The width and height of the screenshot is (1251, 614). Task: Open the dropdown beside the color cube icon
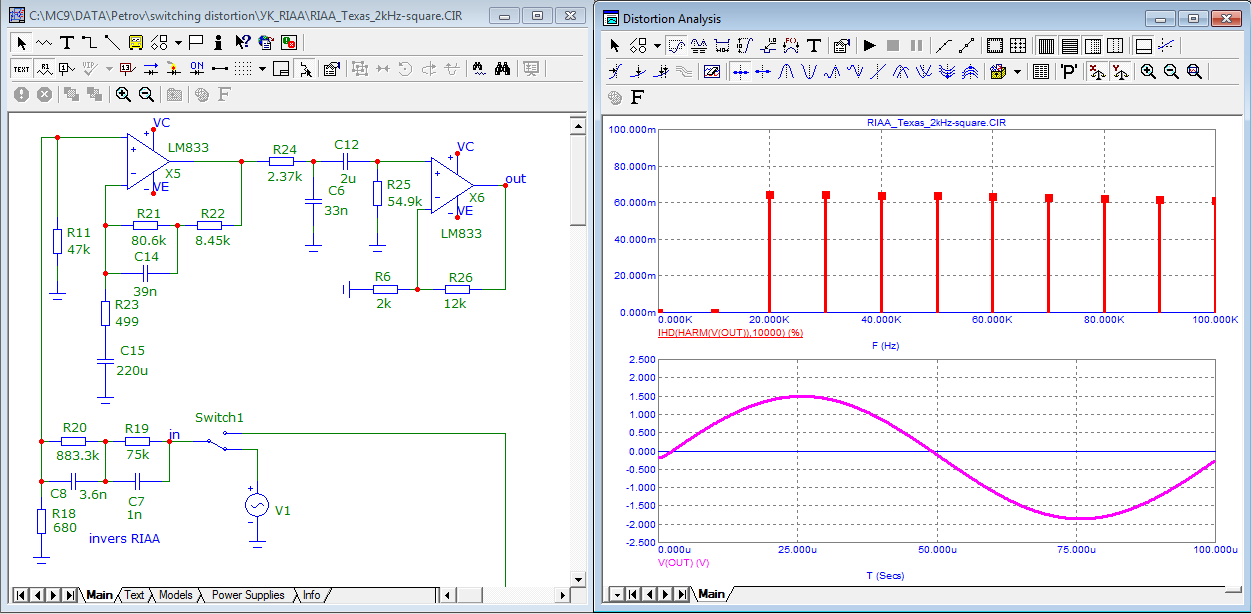pyautogui.click(x=1017, y=72)
